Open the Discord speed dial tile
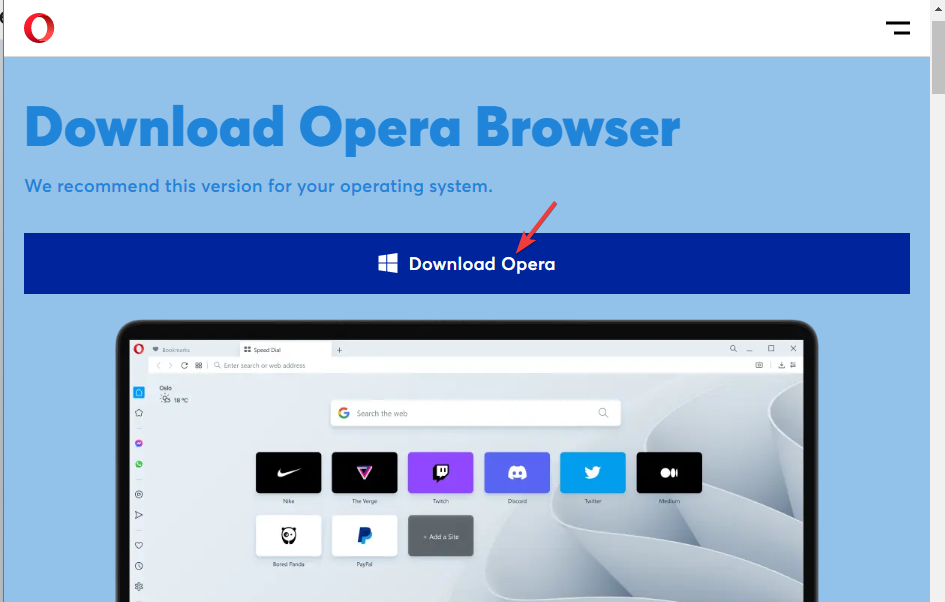The height and width of the screenshot is (602, 945). 517,472
